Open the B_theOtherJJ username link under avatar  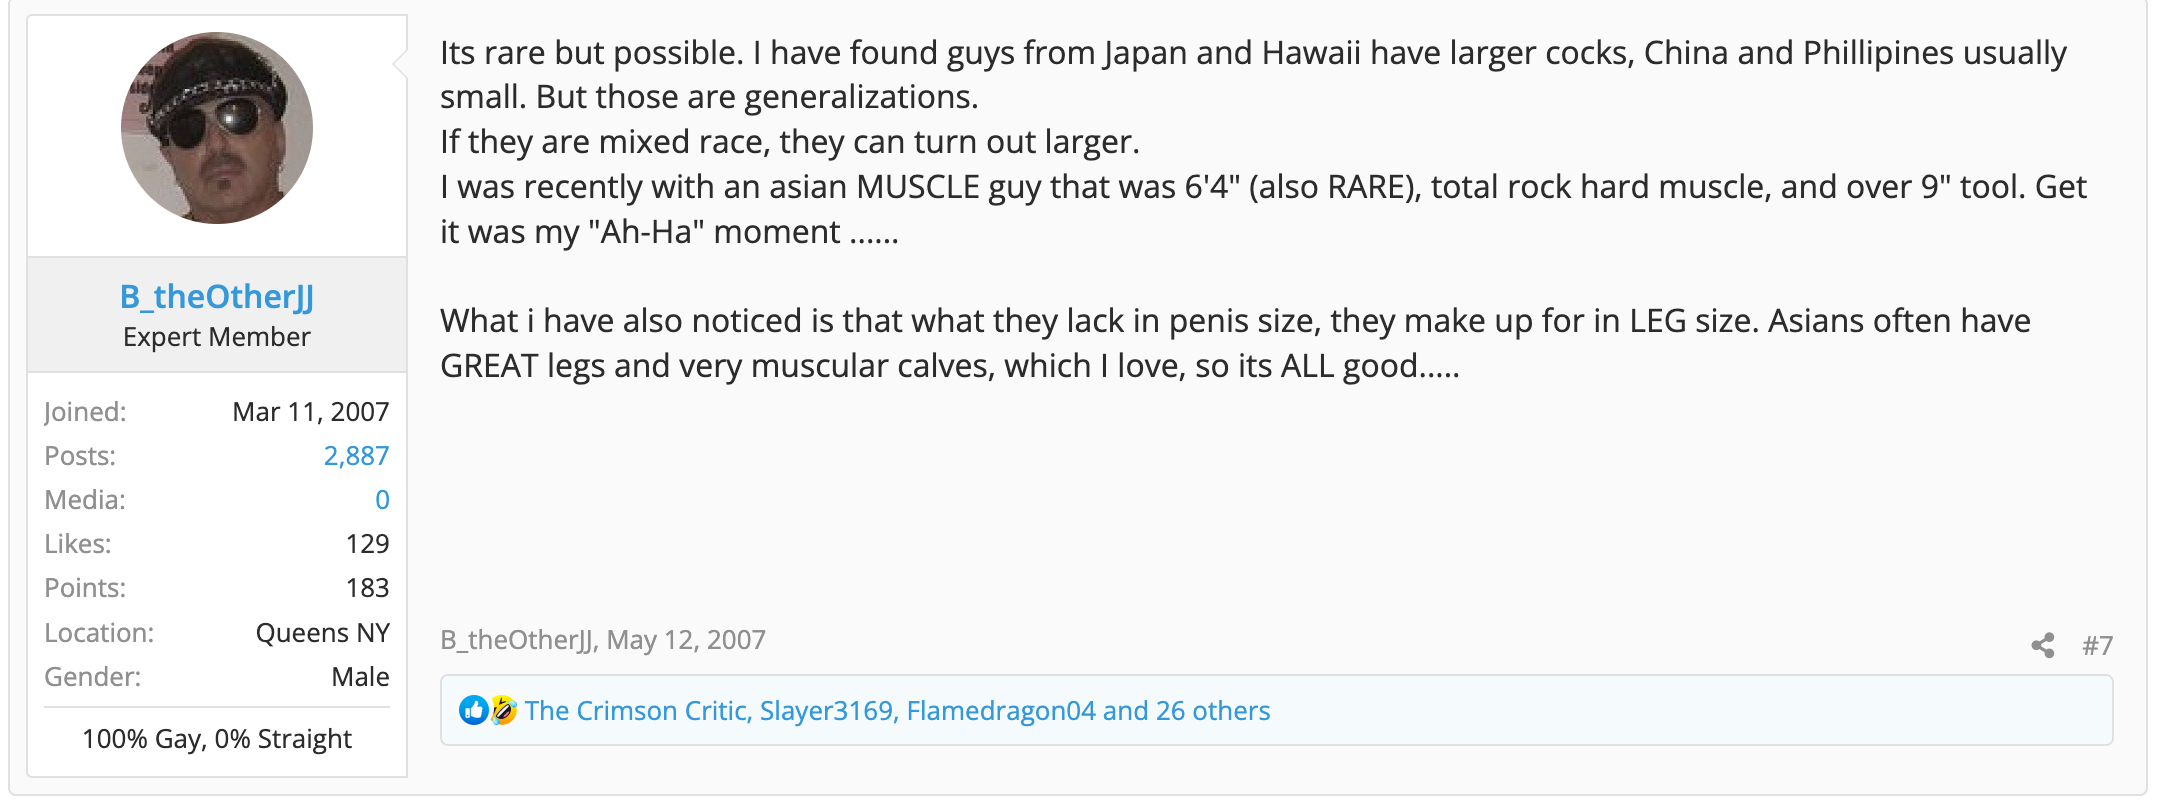(217, 296)
